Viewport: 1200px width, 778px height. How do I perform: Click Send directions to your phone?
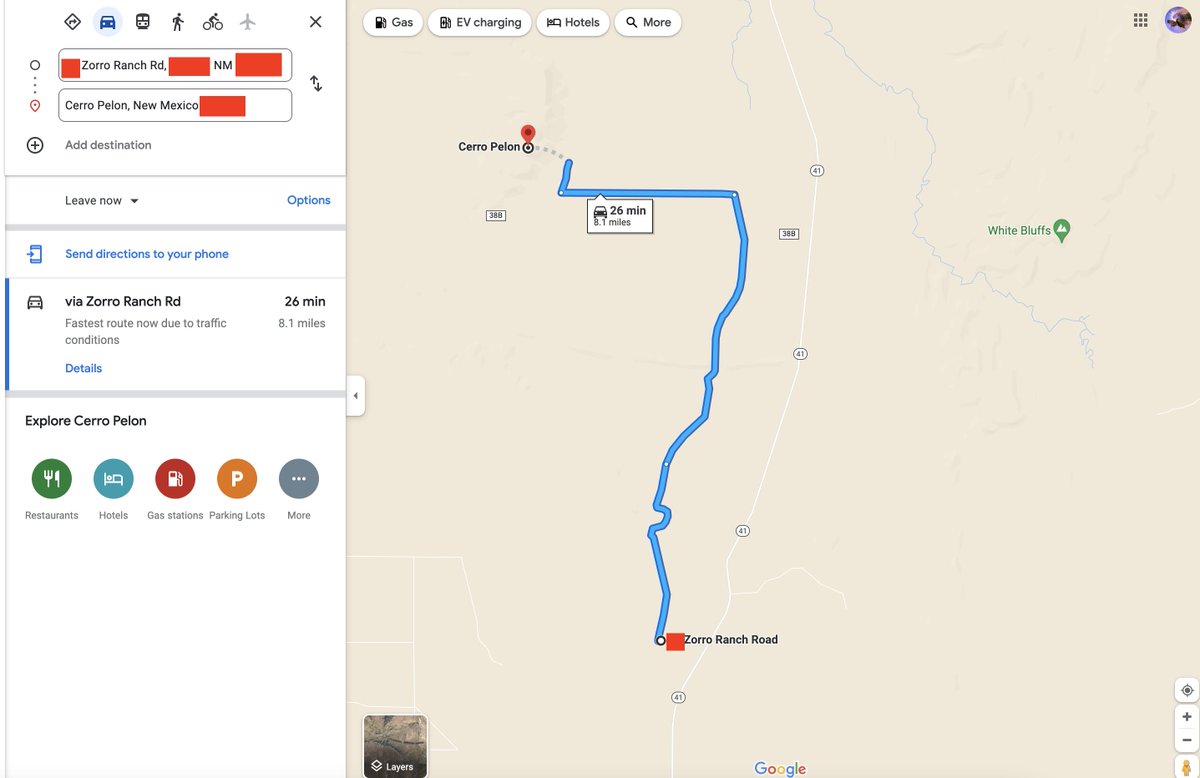tap(147, 254)
